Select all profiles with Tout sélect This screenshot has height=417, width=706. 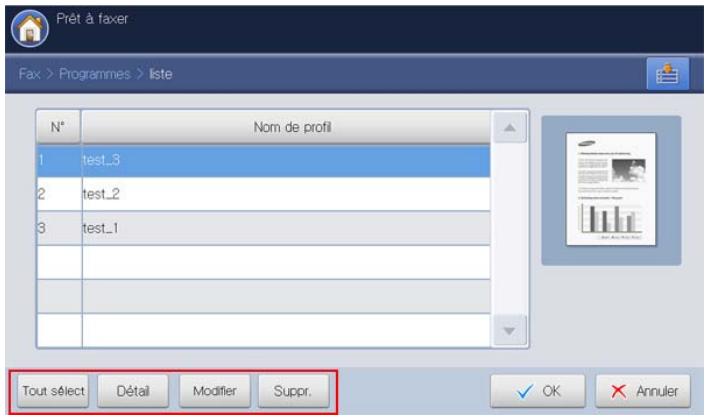tap(53, 391)
